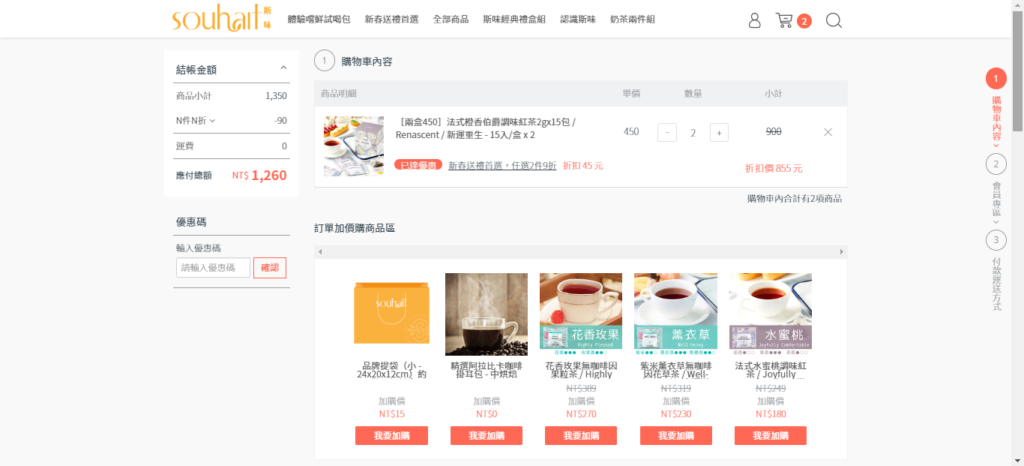Open 斯味經典禮盒組 menu
The image size is (1024, 466).
[515, 20]
